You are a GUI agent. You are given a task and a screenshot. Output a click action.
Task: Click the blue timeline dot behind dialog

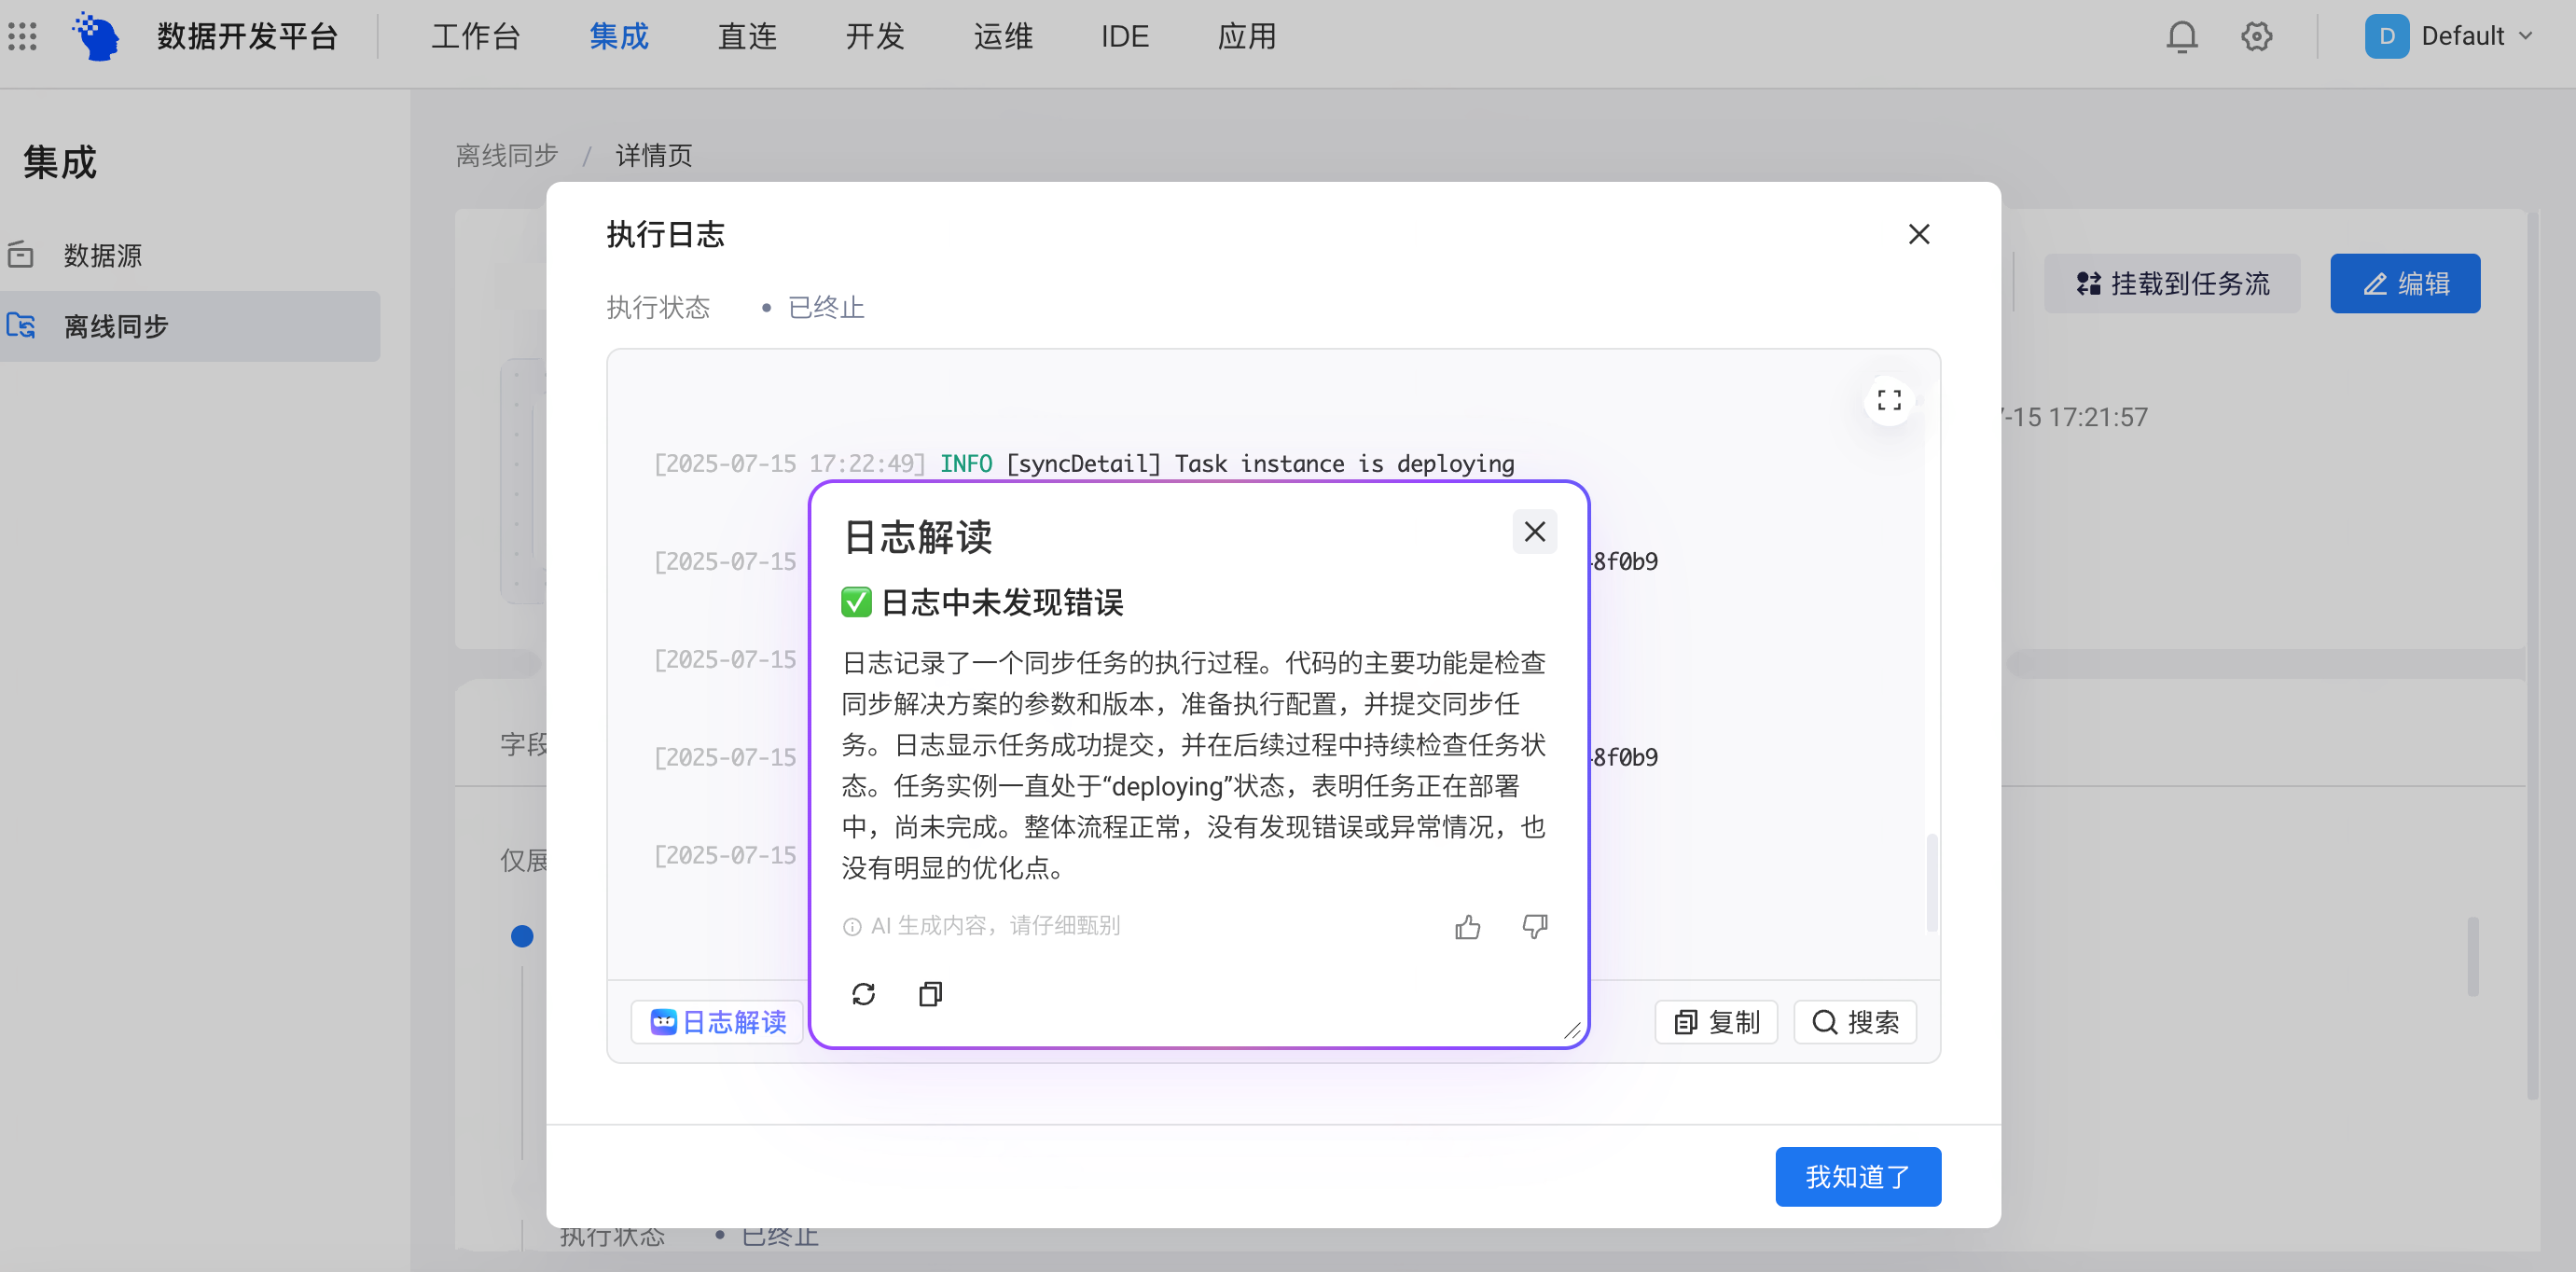pos(522,937)
